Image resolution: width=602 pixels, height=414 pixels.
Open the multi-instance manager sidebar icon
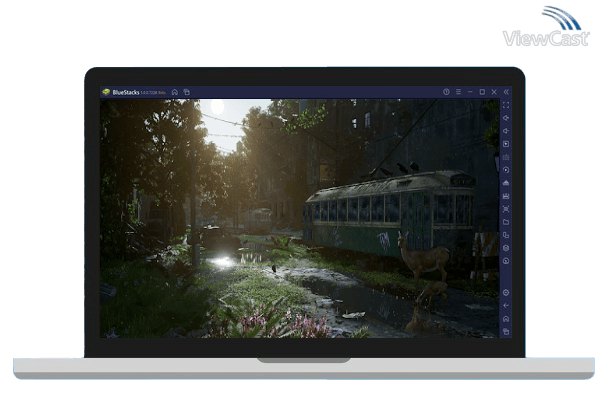(x=506, y=235)
